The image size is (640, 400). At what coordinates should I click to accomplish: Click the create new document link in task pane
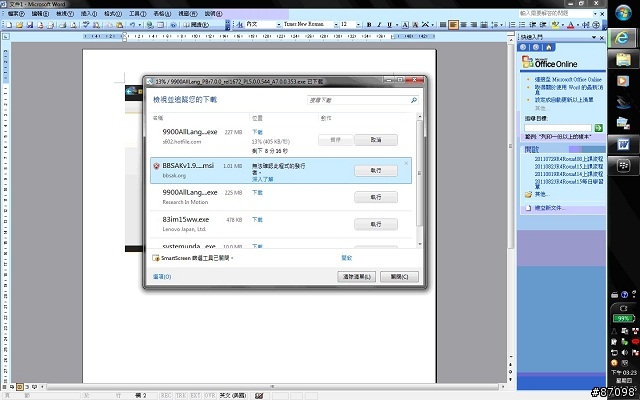550,208
